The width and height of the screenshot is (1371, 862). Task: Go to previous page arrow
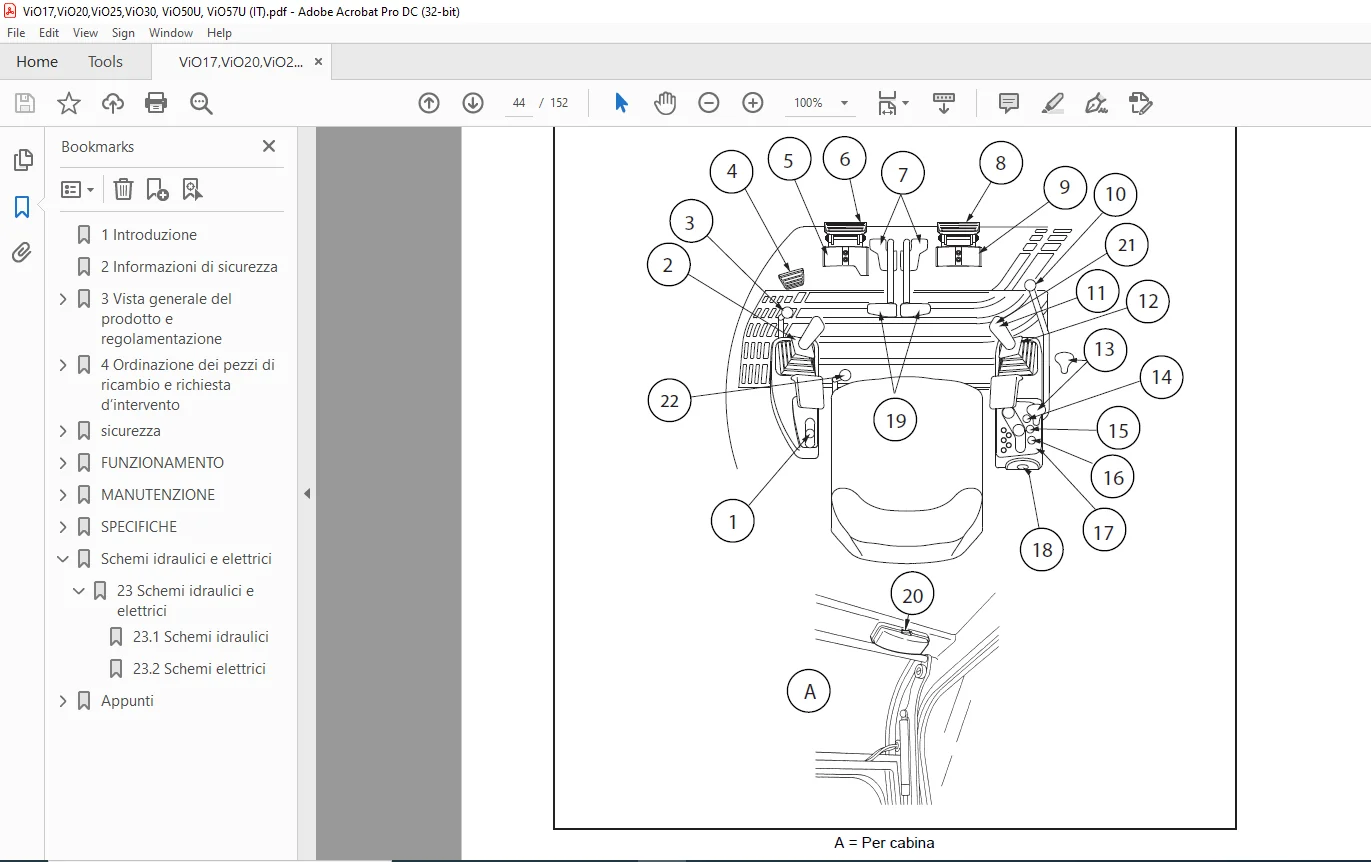pyautogui.click(x=429, y=103)
